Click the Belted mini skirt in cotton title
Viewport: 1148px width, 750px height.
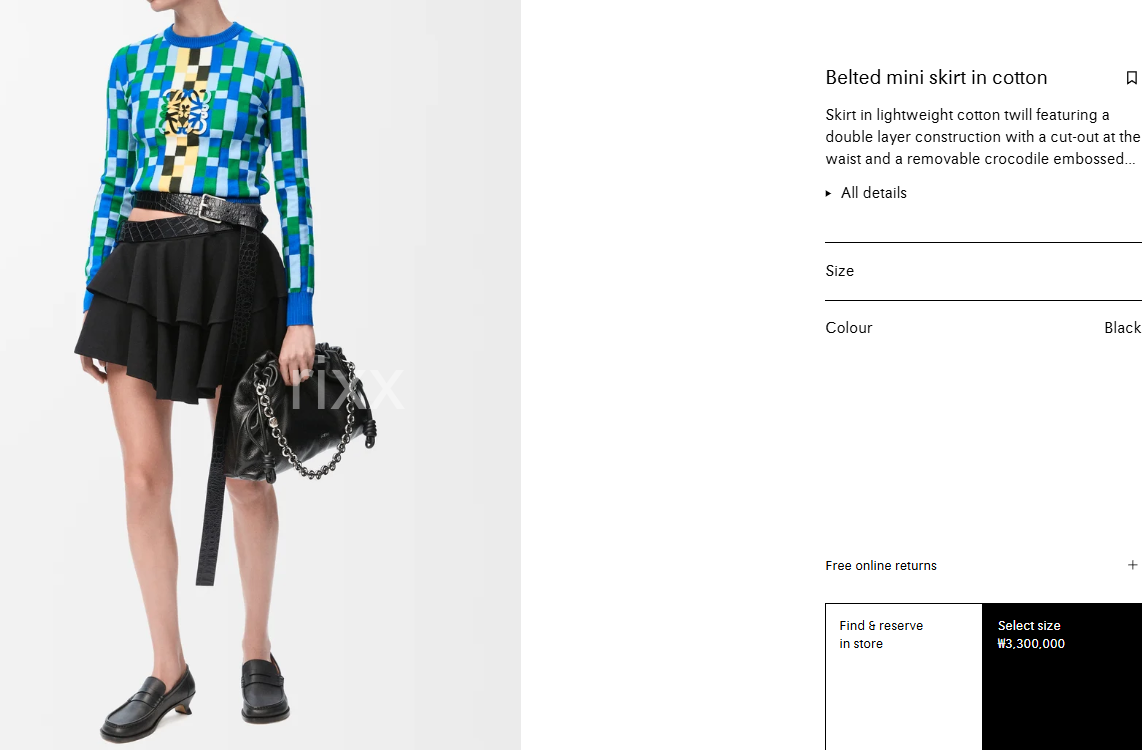point(936,78)
